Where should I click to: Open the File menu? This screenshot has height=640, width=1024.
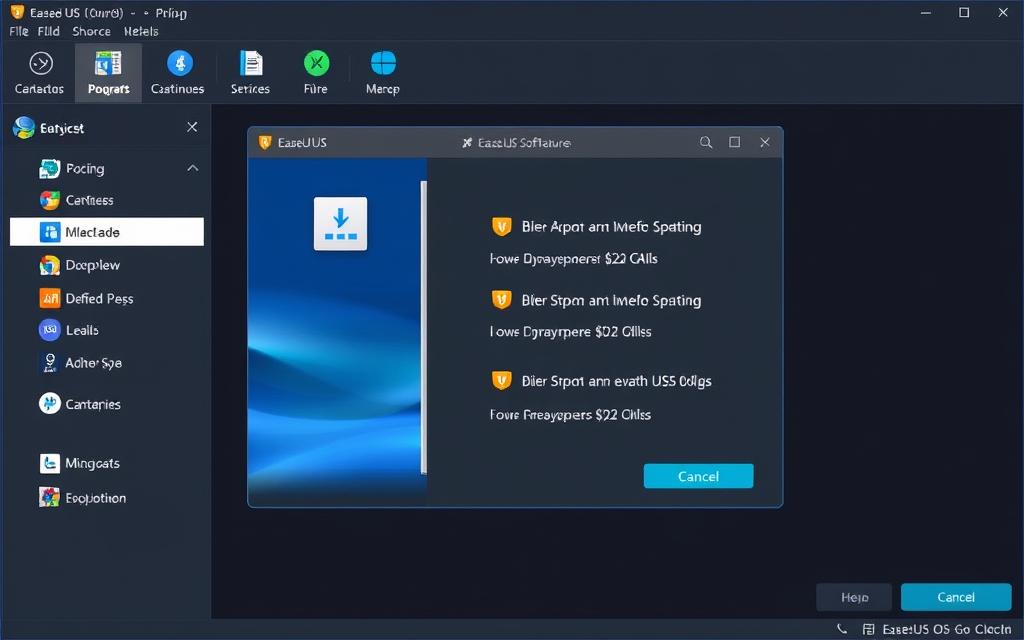[18, 31]
